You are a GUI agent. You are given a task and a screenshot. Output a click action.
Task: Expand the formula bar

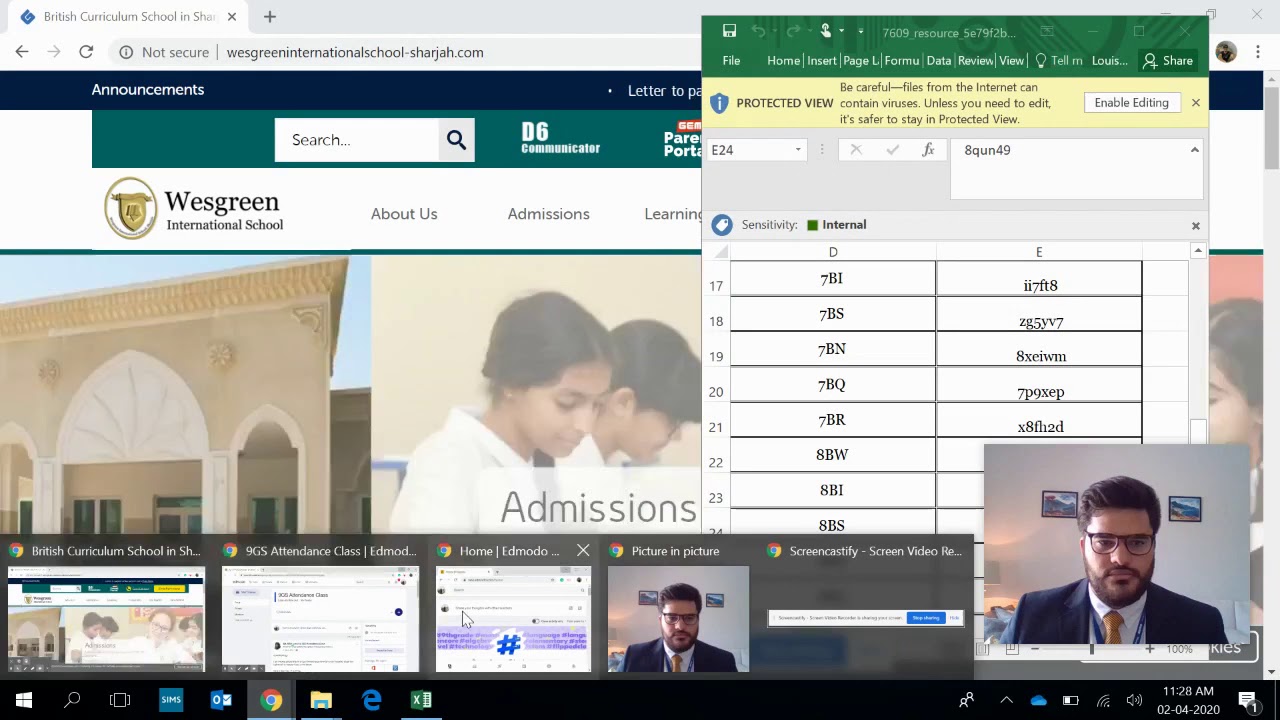click(1194, 150)
